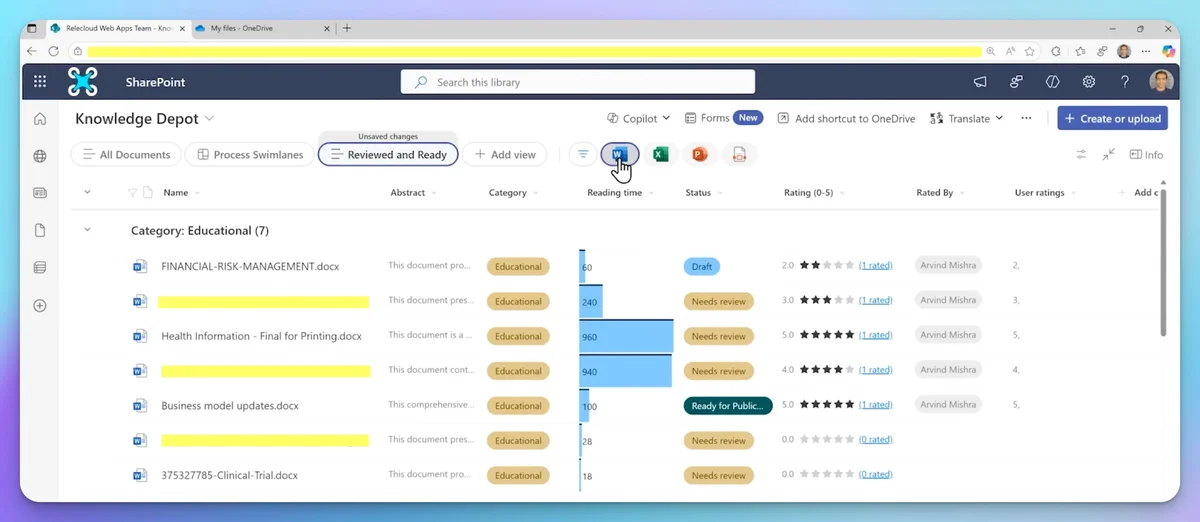Filter library by PDF file type
Viewport: 1200px width, 522px height.
(x=739, y=154)
